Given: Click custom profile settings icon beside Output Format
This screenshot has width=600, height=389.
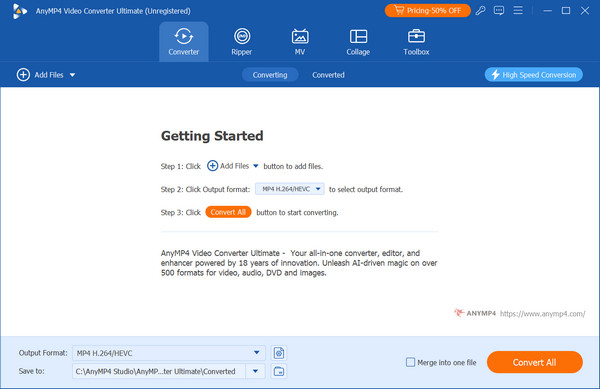Looking at the screenshot, I should click(x=279, y=353).
